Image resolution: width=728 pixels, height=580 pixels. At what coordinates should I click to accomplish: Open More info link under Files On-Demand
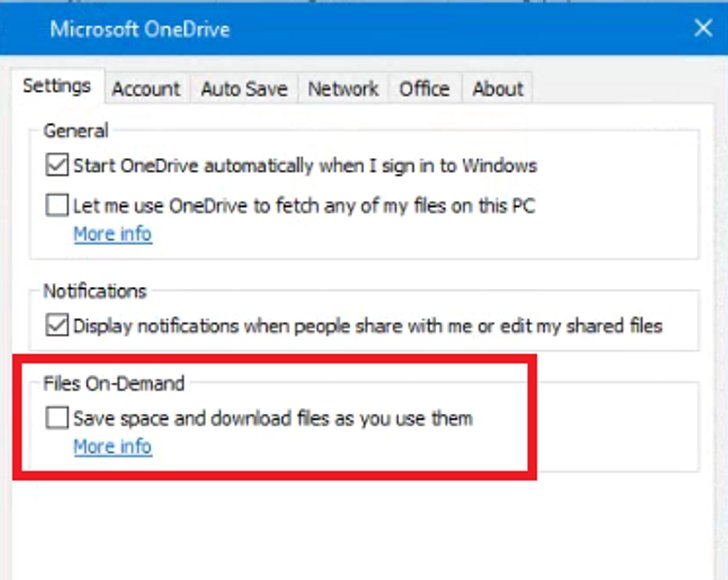113,447
